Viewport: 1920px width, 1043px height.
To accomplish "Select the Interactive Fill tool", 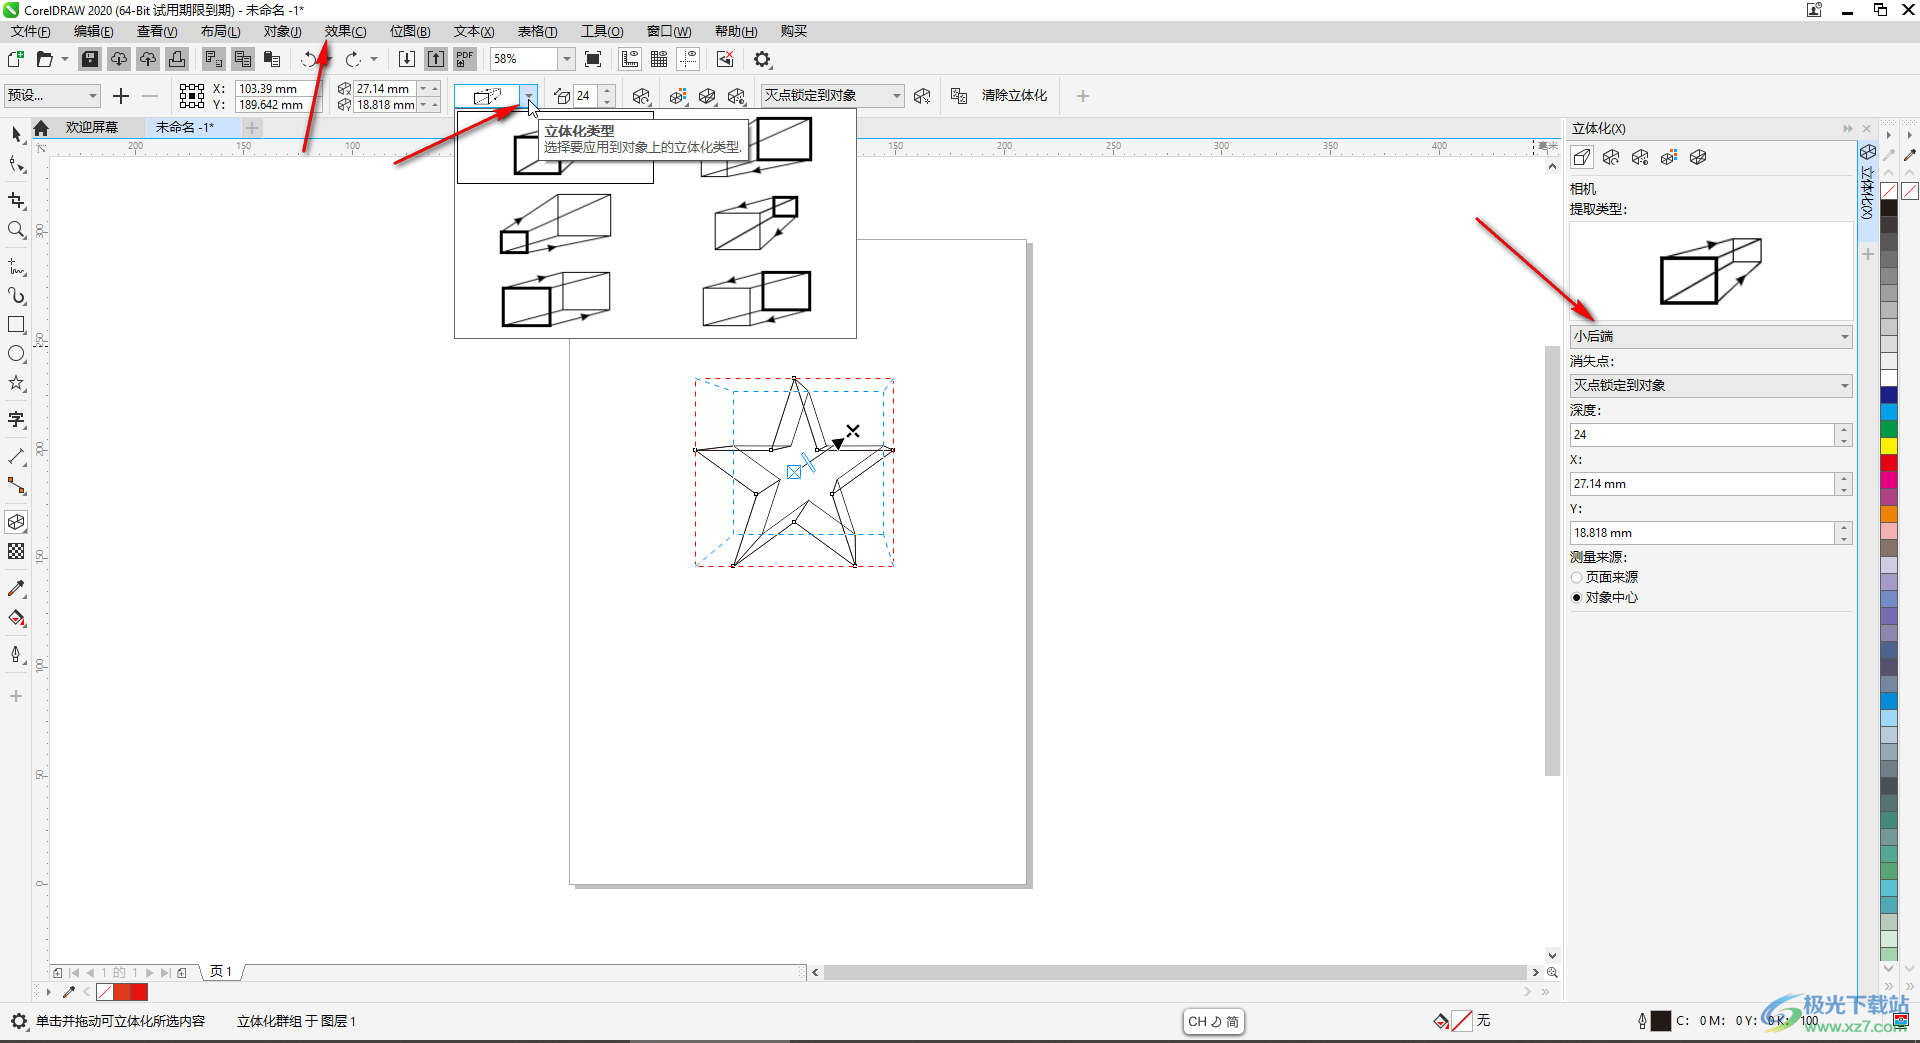I will (x=16, y=618).
